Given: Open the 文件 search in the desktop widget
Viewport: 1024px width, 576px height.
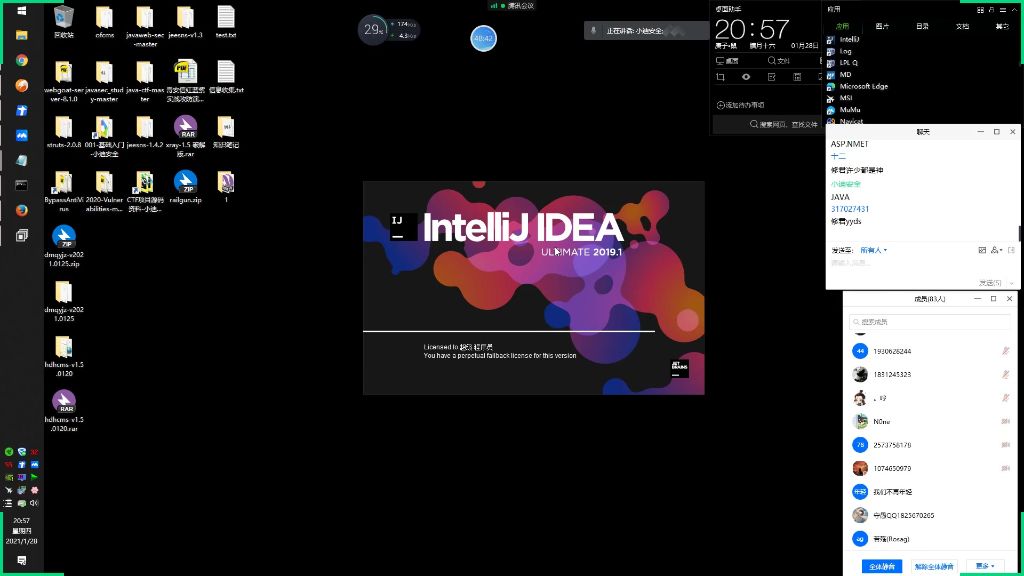Looking at the screenshot, I should 778,61.
